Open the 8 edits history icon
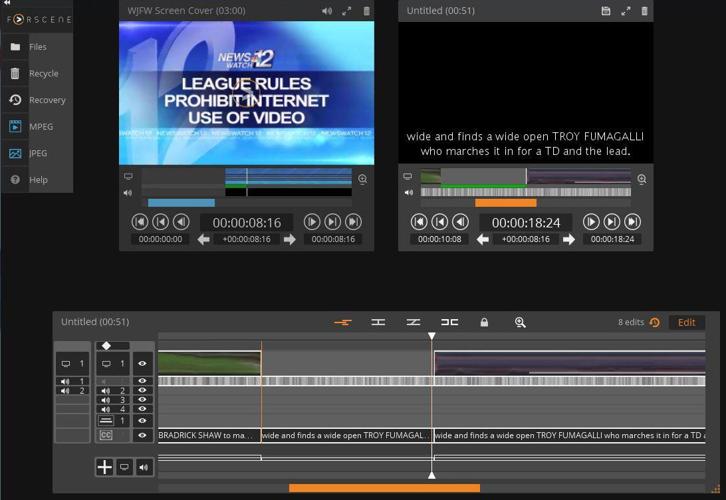 [x=655, y=322]
